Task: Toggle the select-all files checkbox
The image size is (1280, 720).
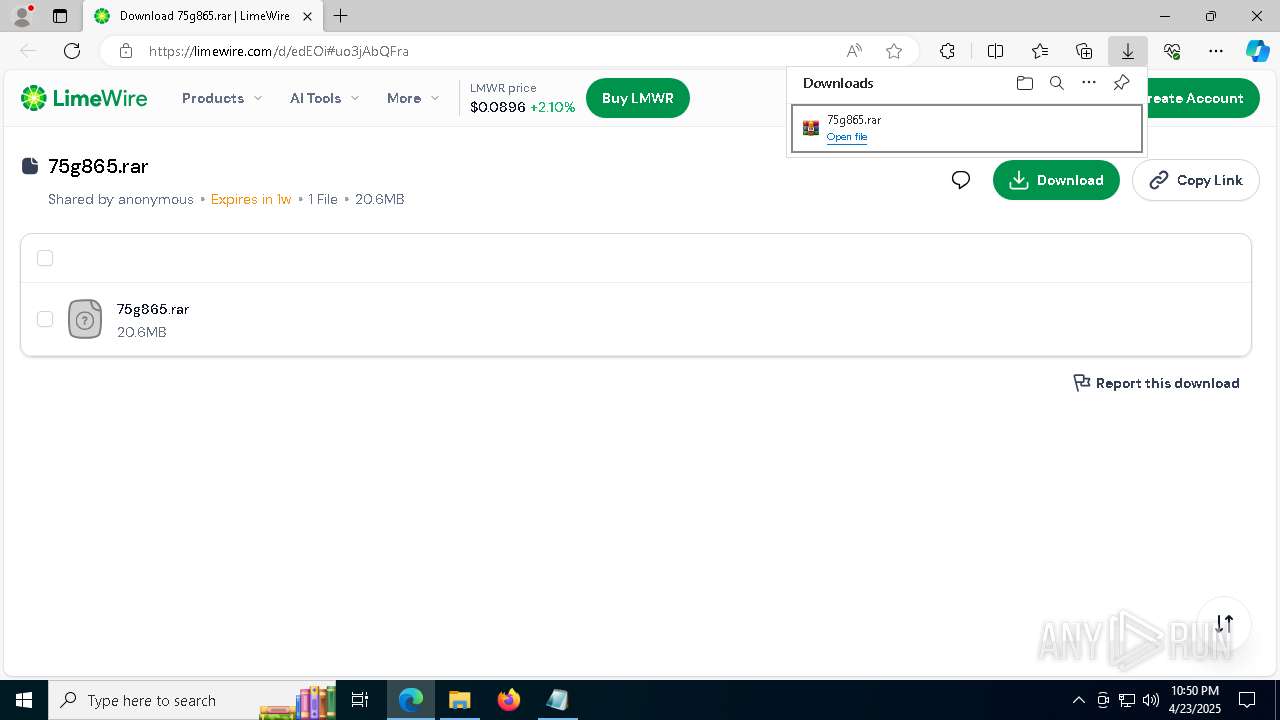Action: click(x=45, y=258)
